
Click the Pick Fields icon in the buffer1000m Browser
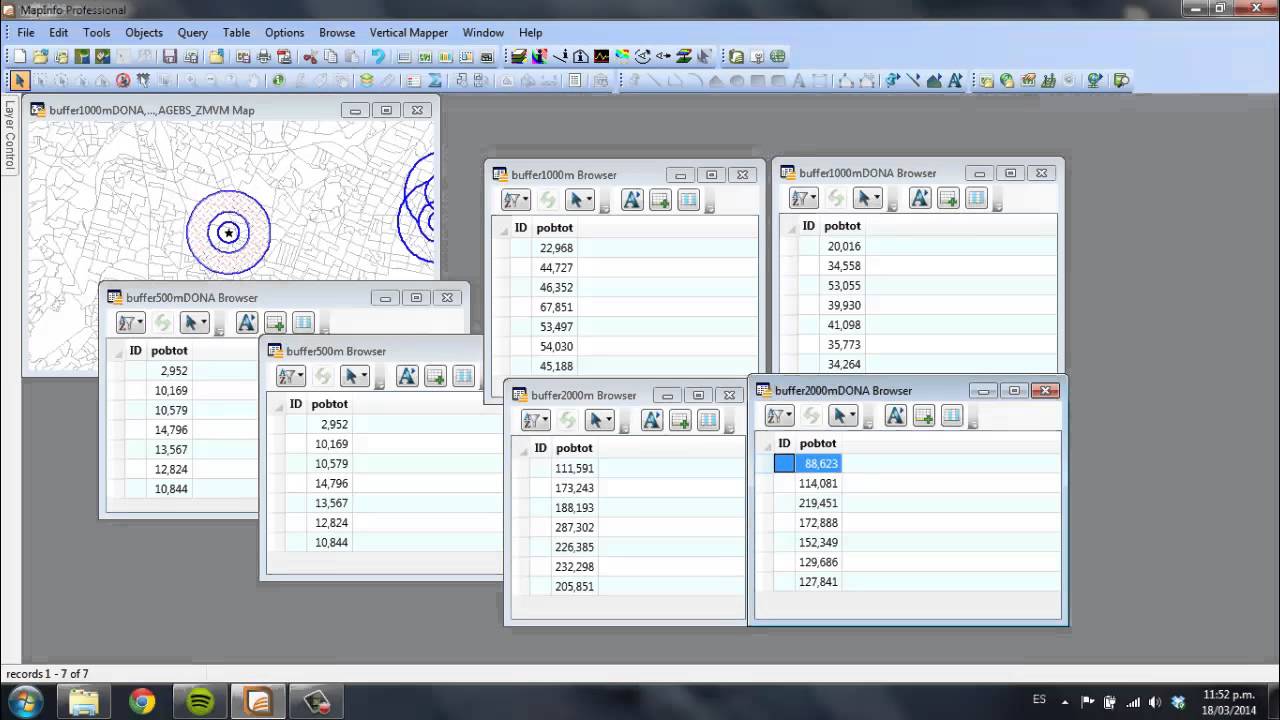click(688, 200)
